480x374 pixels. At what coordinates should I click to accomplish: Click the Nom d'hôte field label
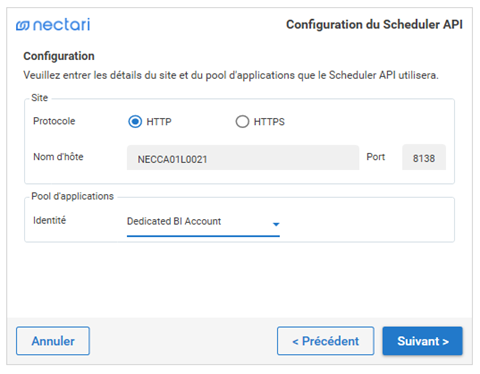pyautogui.click(x=58, y=157)
